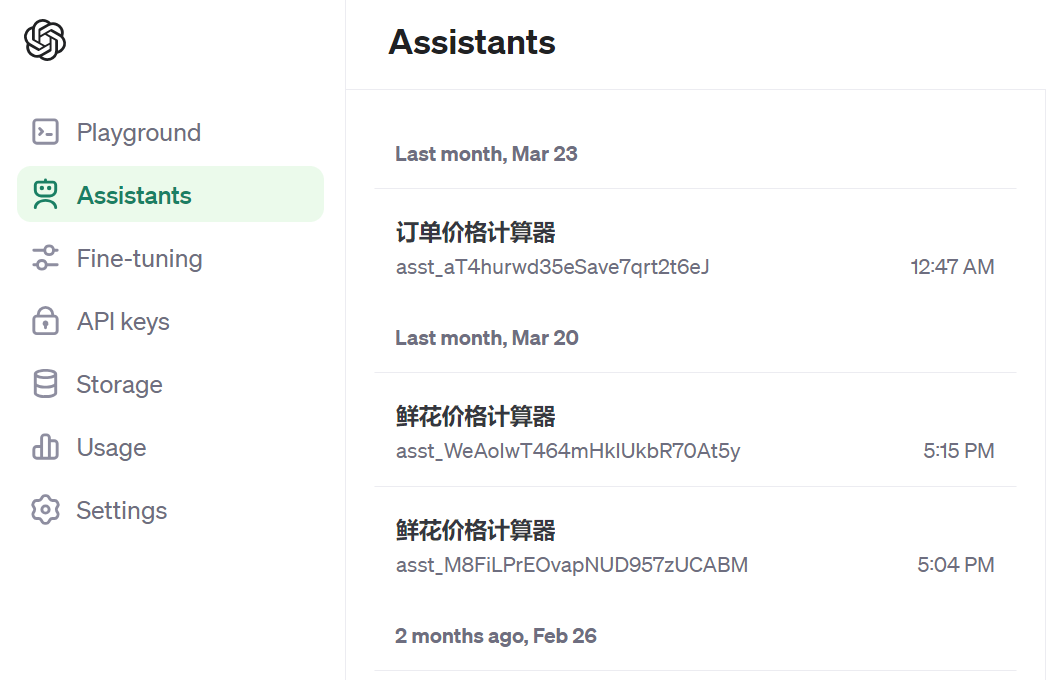The height and width of the screenshot is (680, 1046).
Task: Open the Playground section
Action: click(x=170, y=132)
